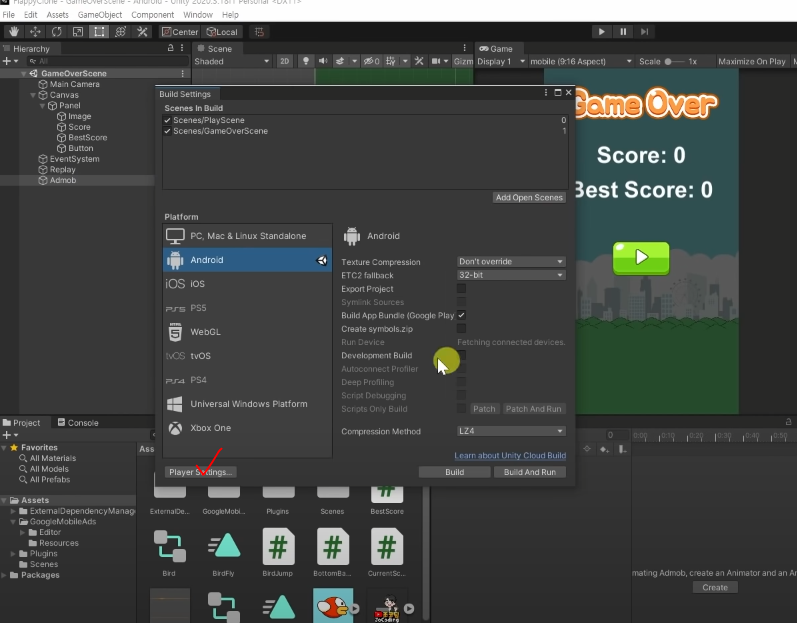Image resolution: width=797 pixels, height=623 pixels.
Task: Toggle scene lighting bulb icon
Action: point(305,61)
